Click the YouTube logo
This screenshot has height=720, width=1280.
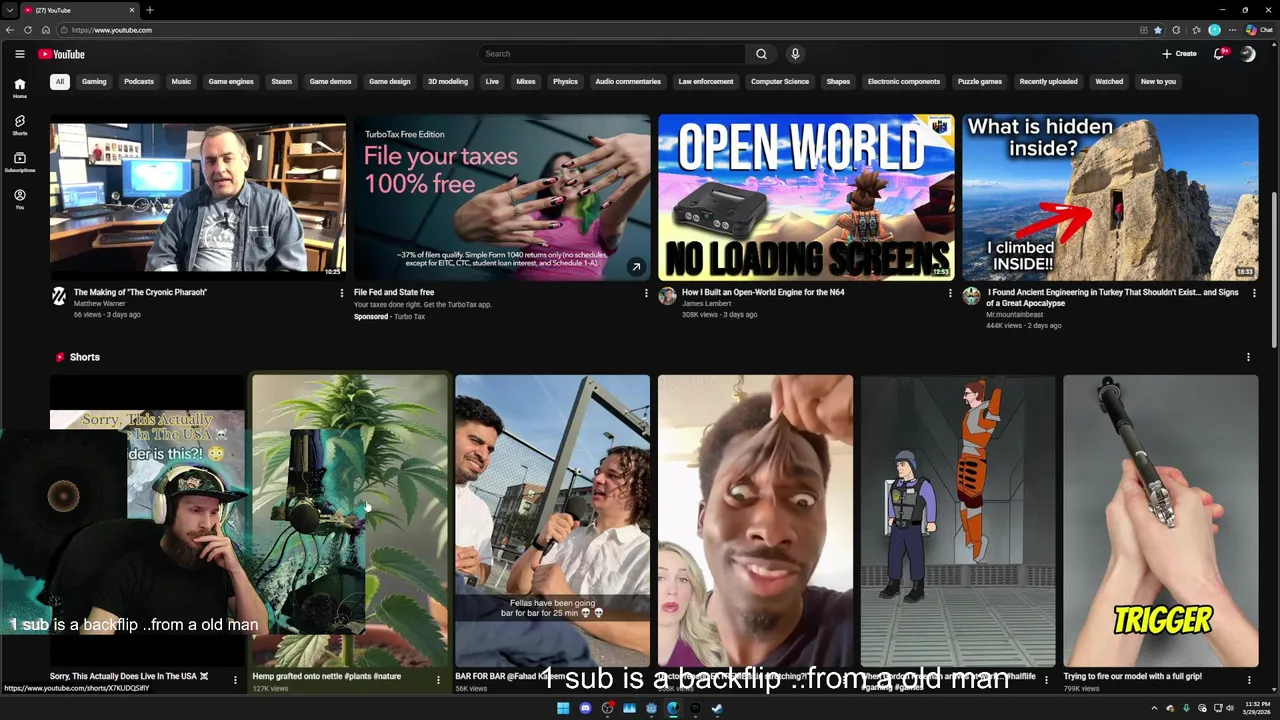coord(61,54)
